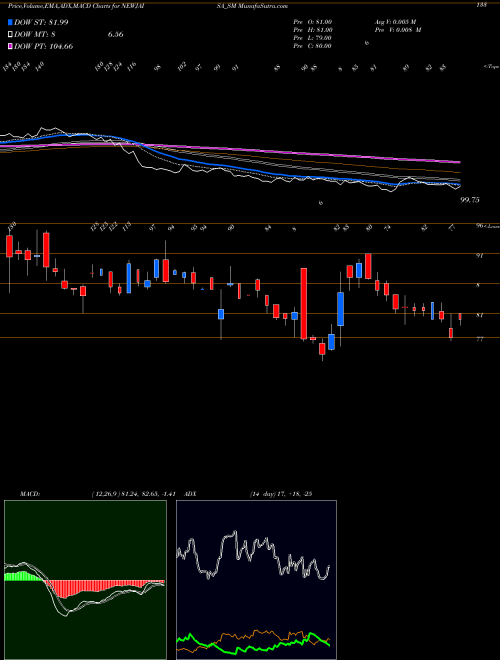Click the '81' price axis label

tap(479, 315)
